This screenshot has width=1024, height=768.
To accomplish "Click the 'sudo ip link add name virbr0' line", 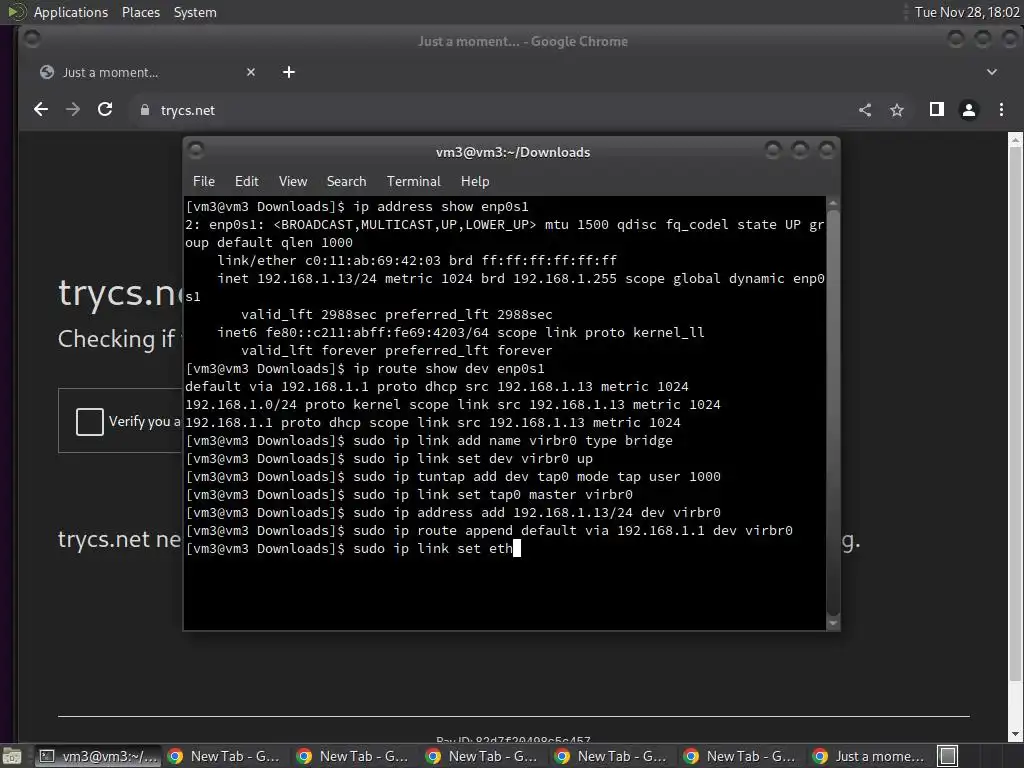I will [429, 441].
